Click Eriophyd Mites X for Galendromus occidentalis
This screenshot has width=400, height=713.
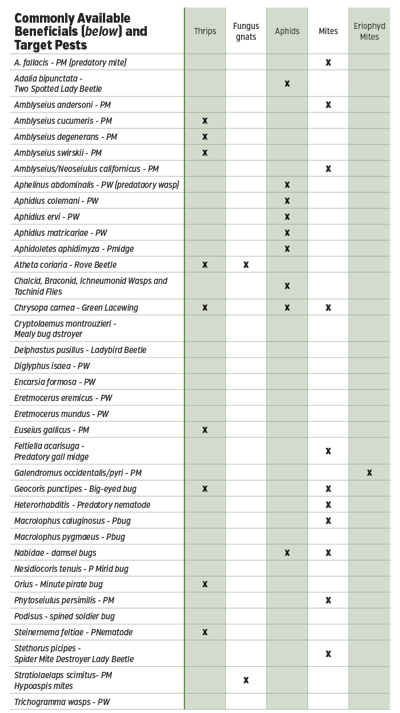369,473
